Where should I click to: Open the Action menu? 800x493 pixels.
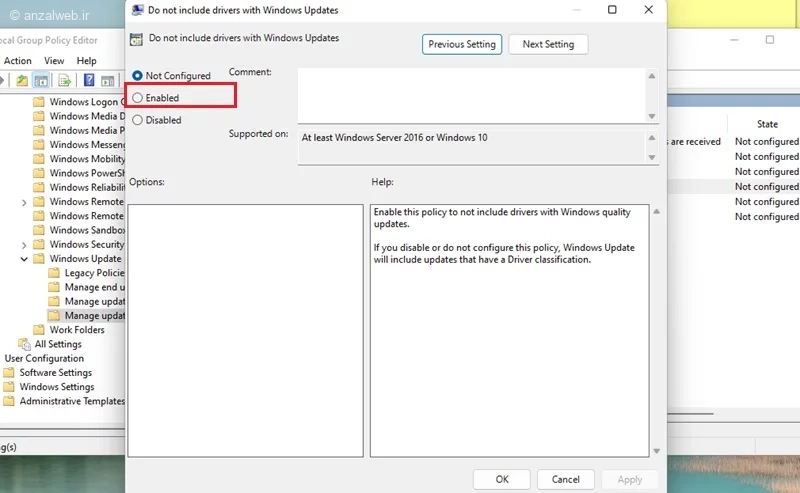[x=18, y=61]
